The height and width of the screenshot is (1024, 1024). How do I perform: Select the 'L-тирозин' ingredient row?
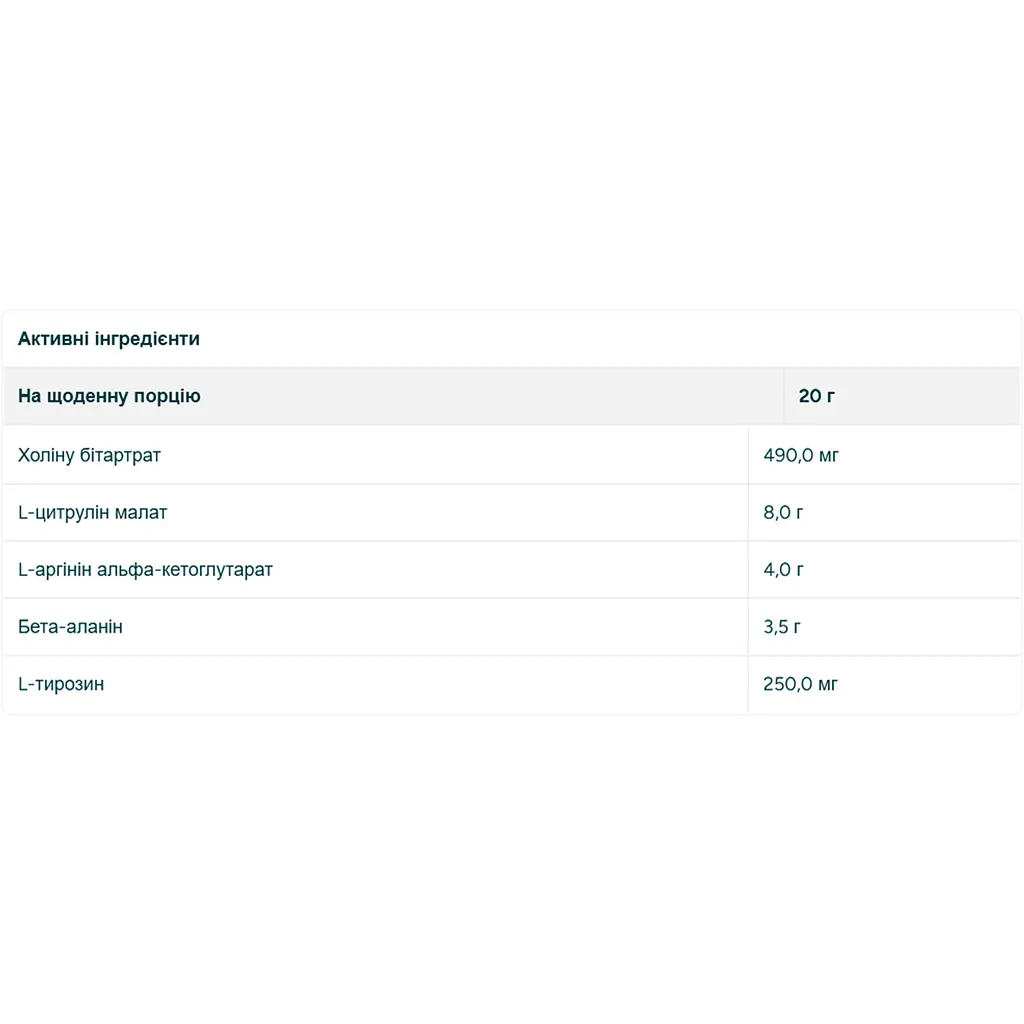click(x=512, y=684)
